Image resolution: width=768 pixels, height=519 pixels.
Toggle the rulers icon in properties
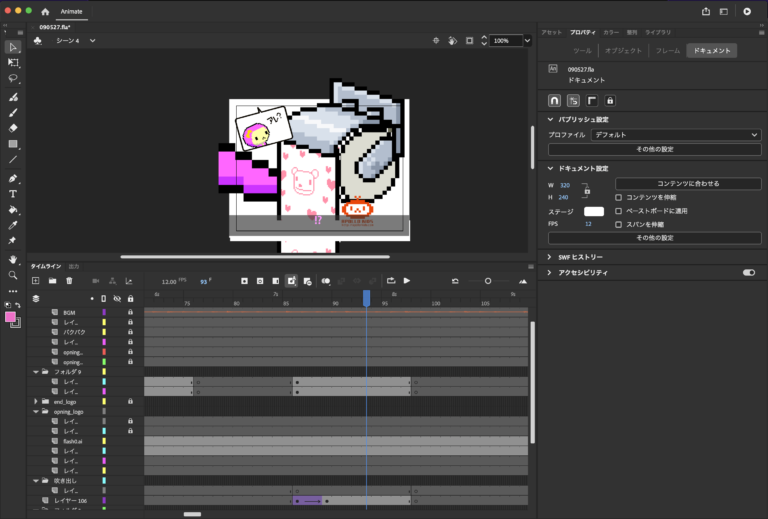point(592,101)
